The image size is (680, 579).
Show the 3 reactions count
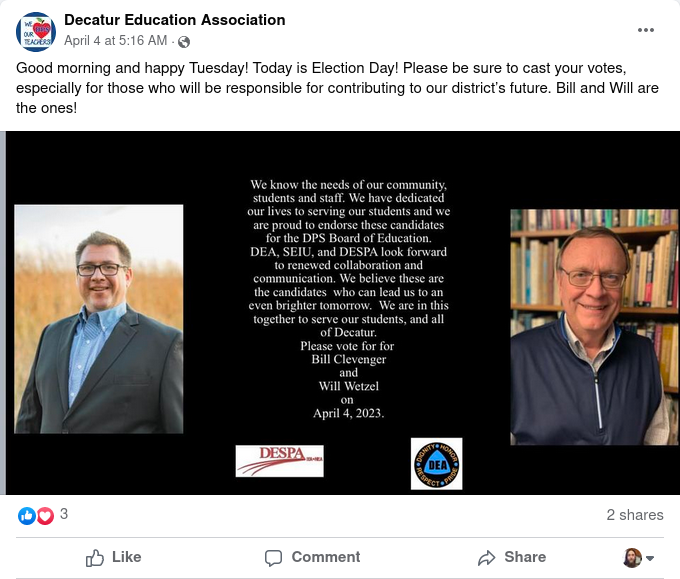(x=64, y=514)
